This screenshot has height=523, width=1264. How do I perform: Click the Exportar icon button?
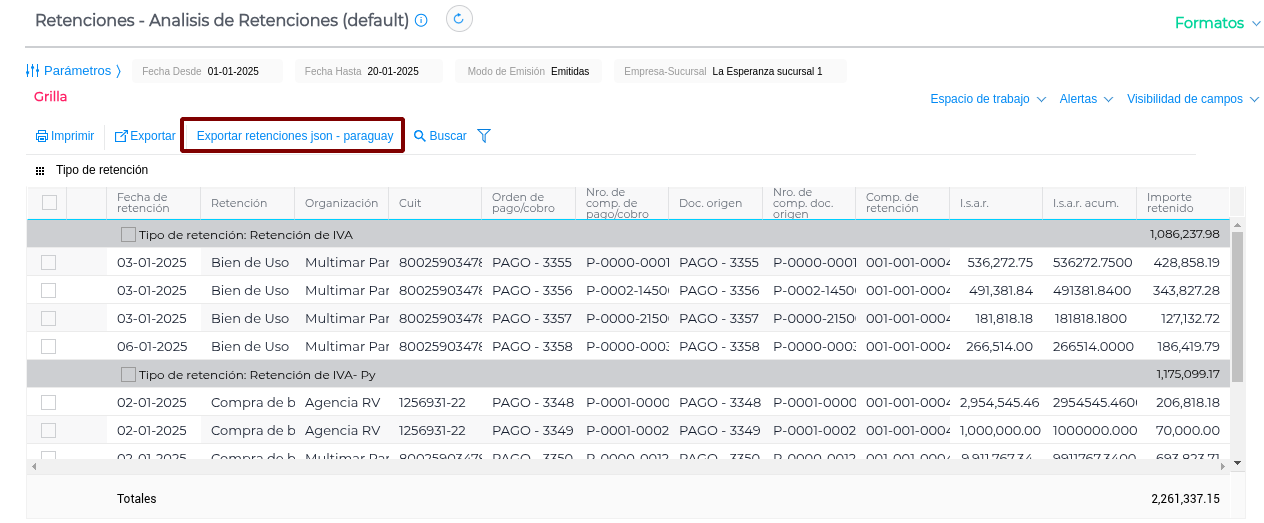click(121, 136)
